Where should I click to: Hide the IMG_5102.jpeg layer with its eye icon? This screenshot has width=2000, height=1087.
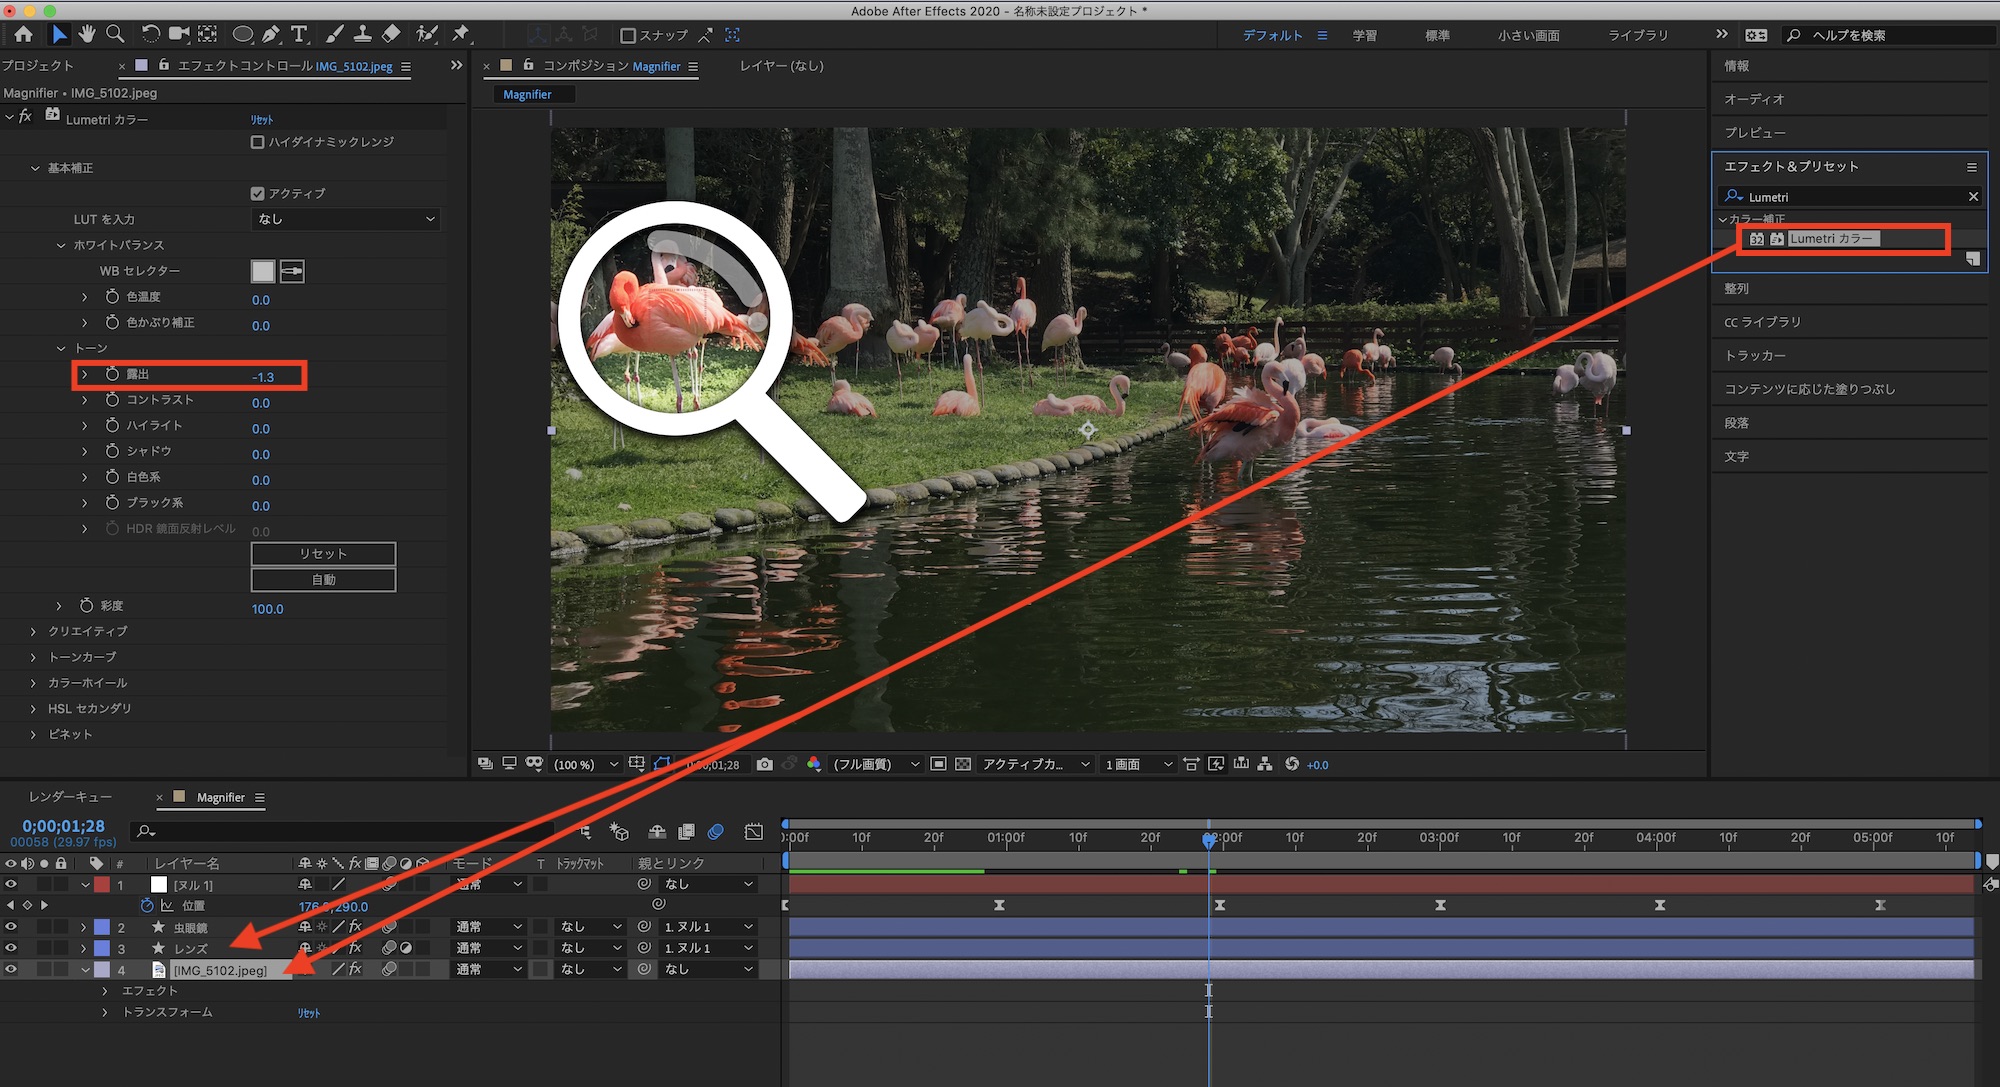coord(11,969)
